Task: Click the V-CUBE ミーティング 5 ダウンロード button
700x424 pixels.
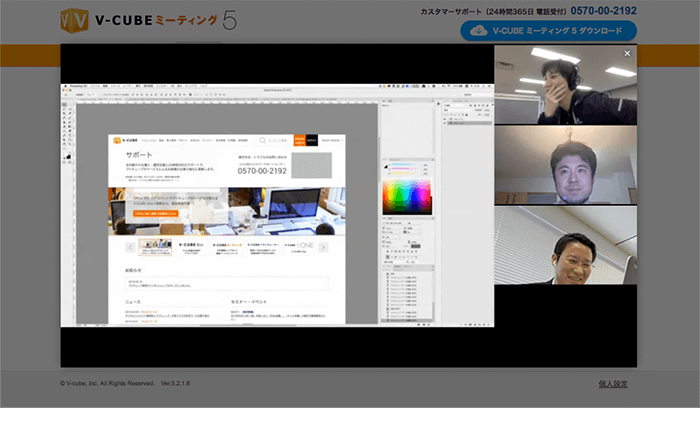Action: pyautogui.click(x=548, y=31)
